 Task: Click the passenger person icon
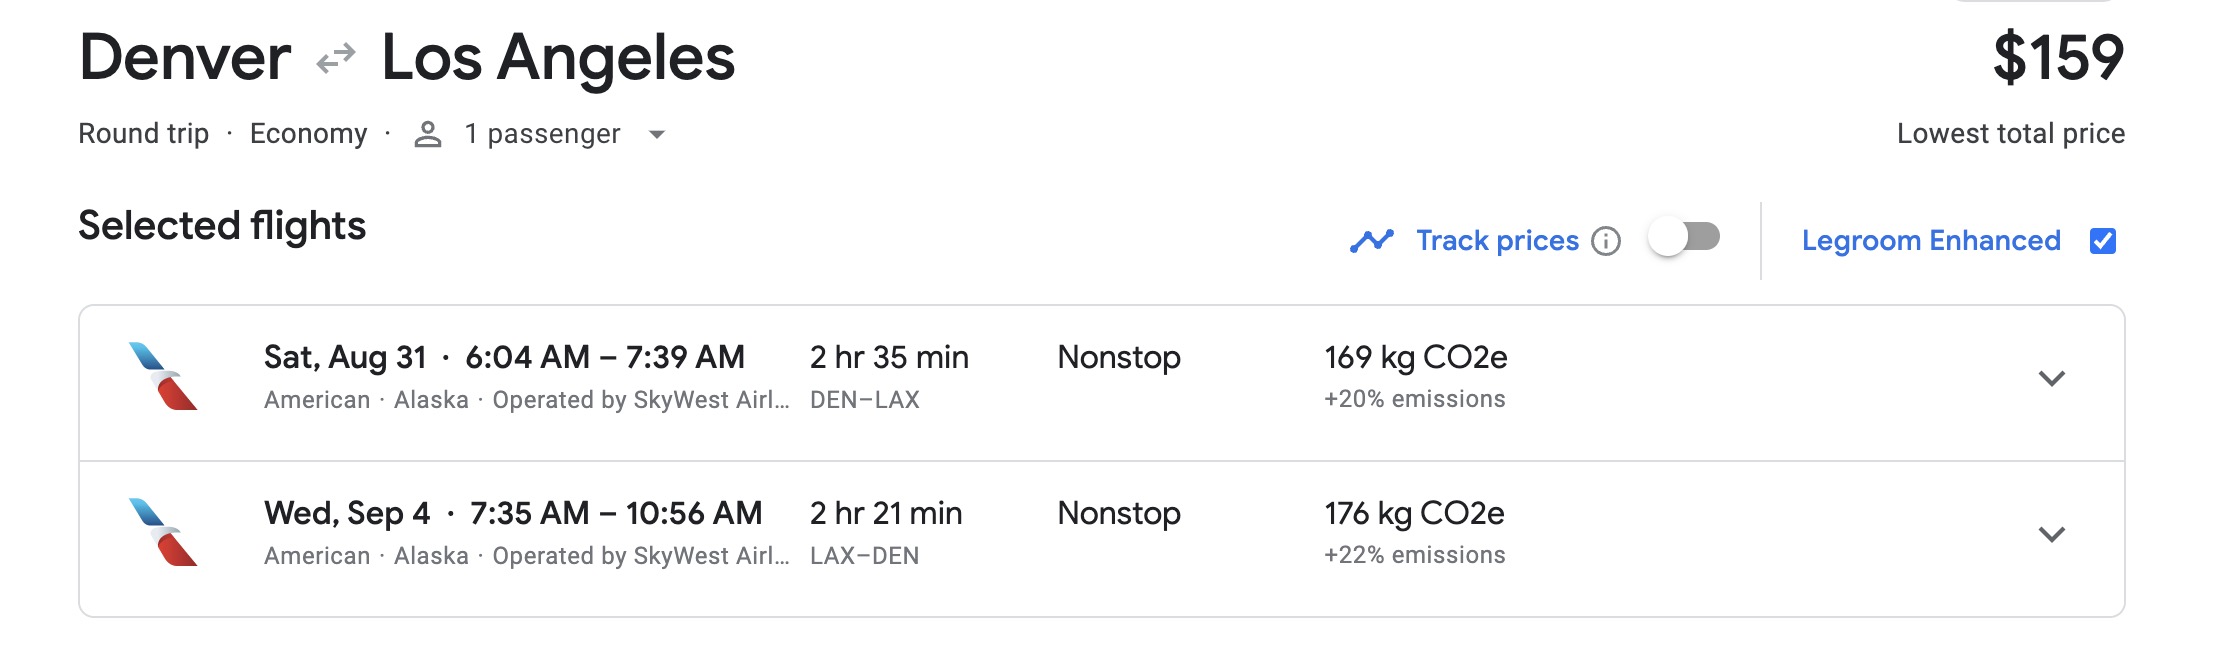pos(428,133)
